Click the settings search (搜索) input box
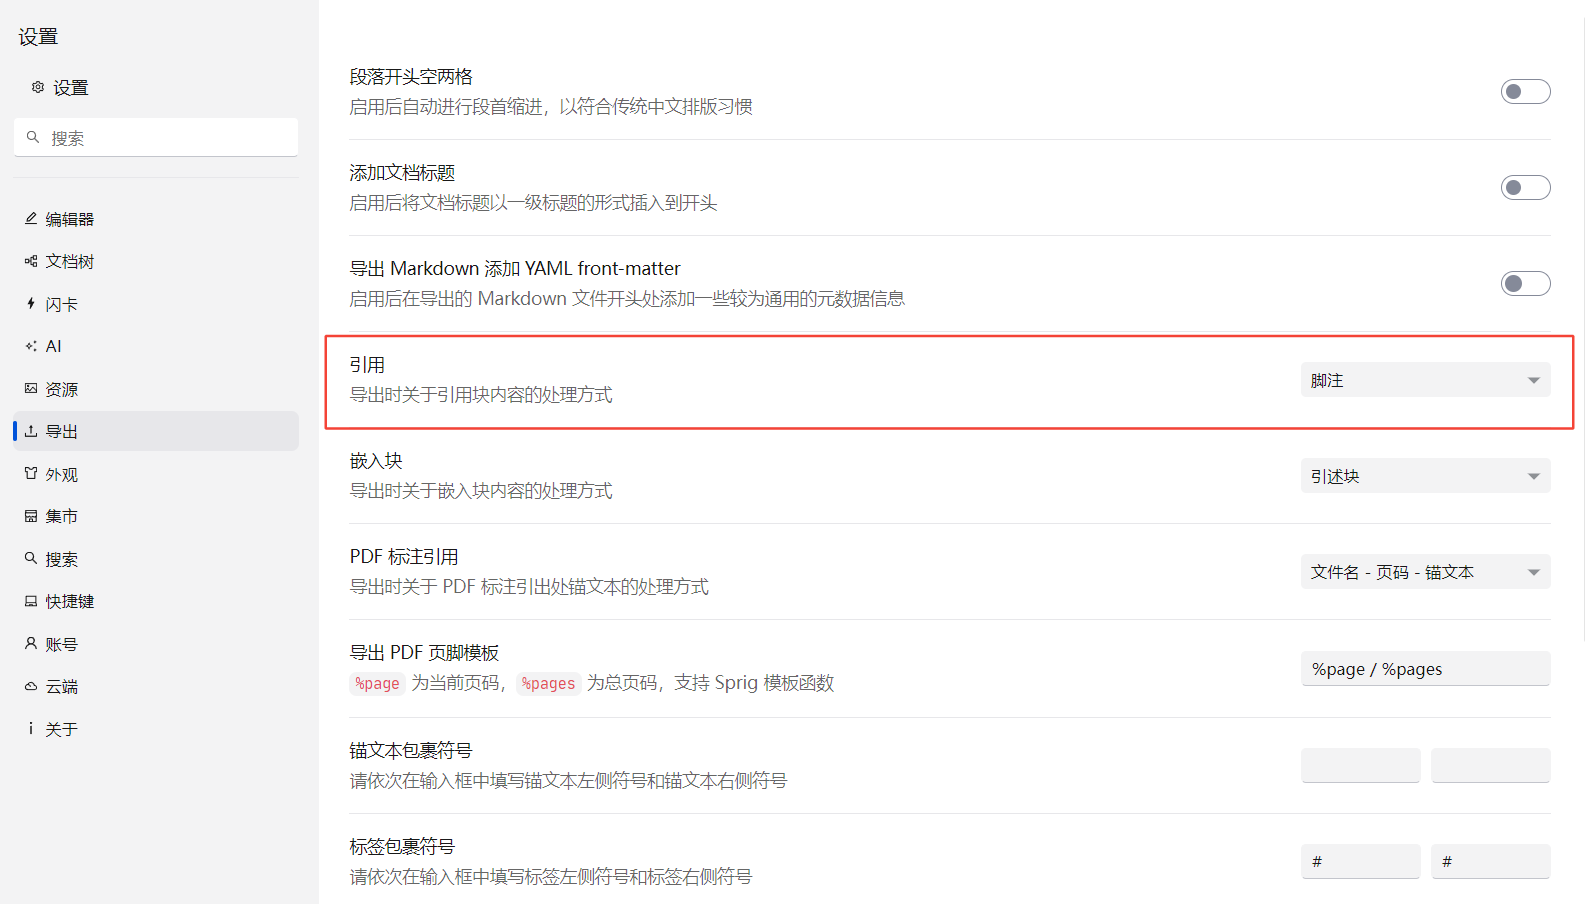The width and height of the screenshot is (1585, 904). 165,138
